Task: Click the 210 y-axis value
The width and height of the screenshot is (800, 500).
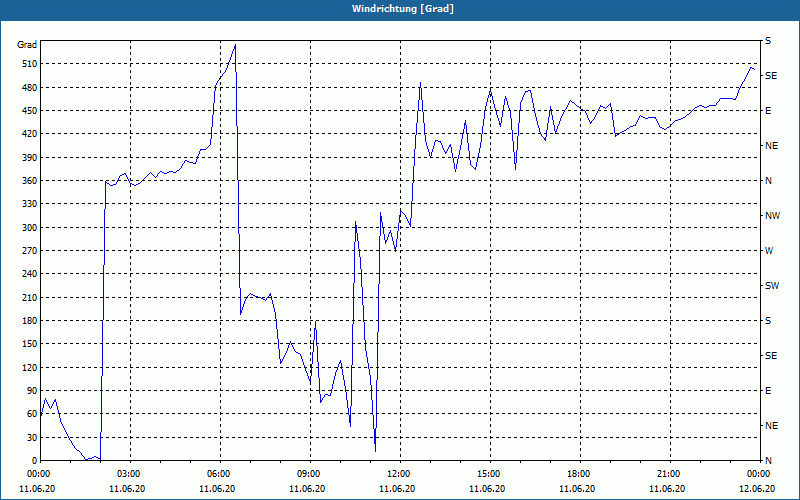Action: [x=28, y=297]
